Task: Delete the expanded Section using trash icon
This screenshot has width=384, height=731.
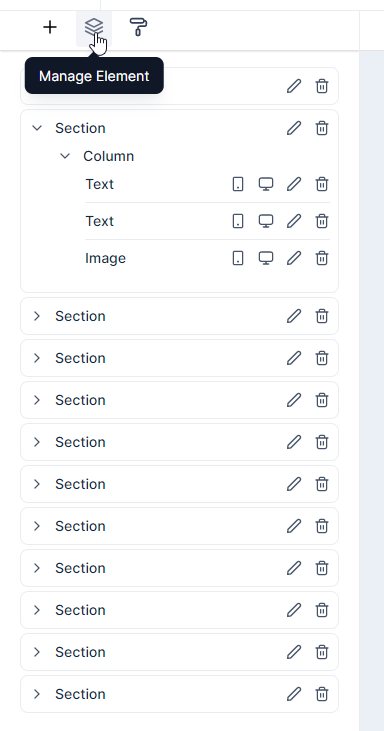Action: [x=322, y=128]
